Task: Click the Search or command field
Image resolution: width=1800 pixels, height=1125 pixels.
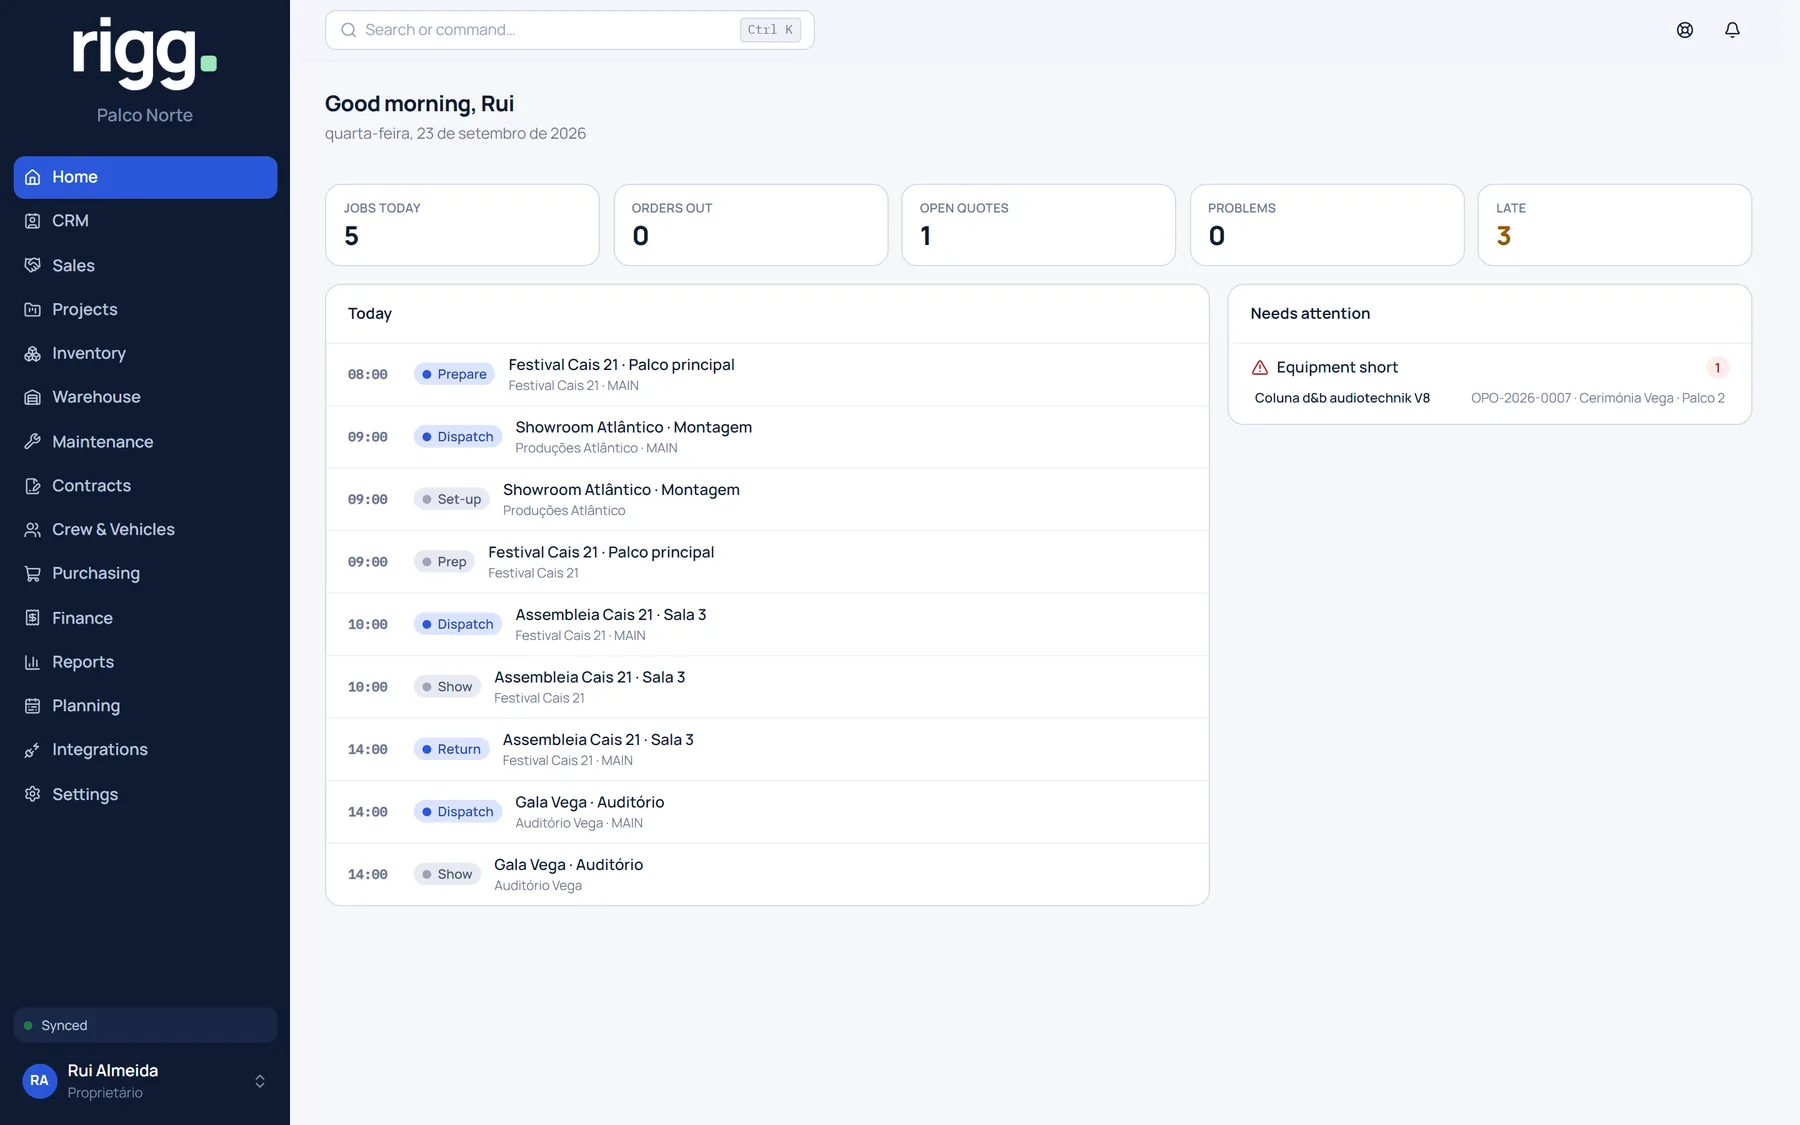Action: tap(570, 30)
